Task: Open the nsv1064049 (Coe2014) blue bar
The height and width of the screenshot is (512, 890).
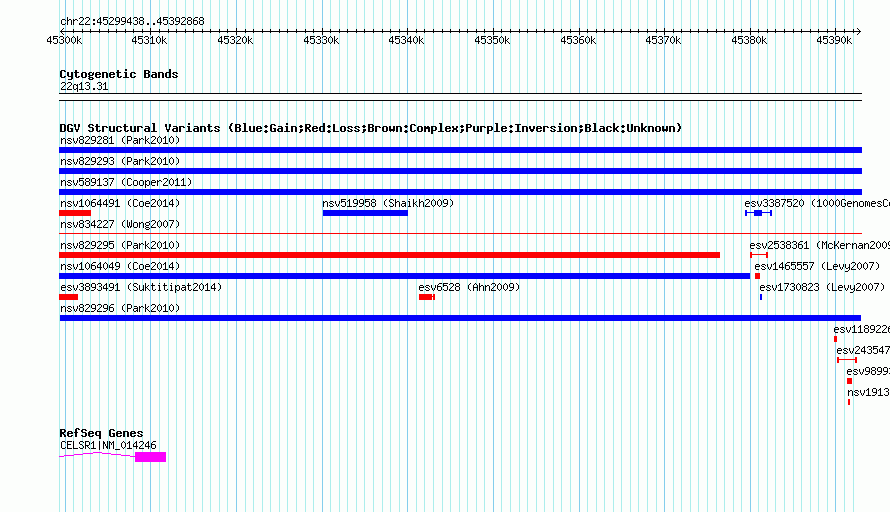Action: 405,276
